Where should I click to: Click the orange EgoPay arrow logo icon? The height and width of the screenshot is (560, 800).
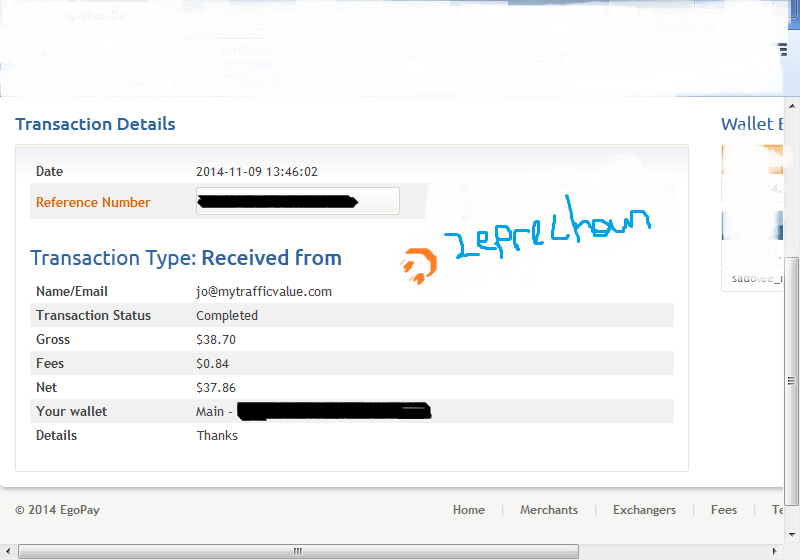tap(419, 266)
